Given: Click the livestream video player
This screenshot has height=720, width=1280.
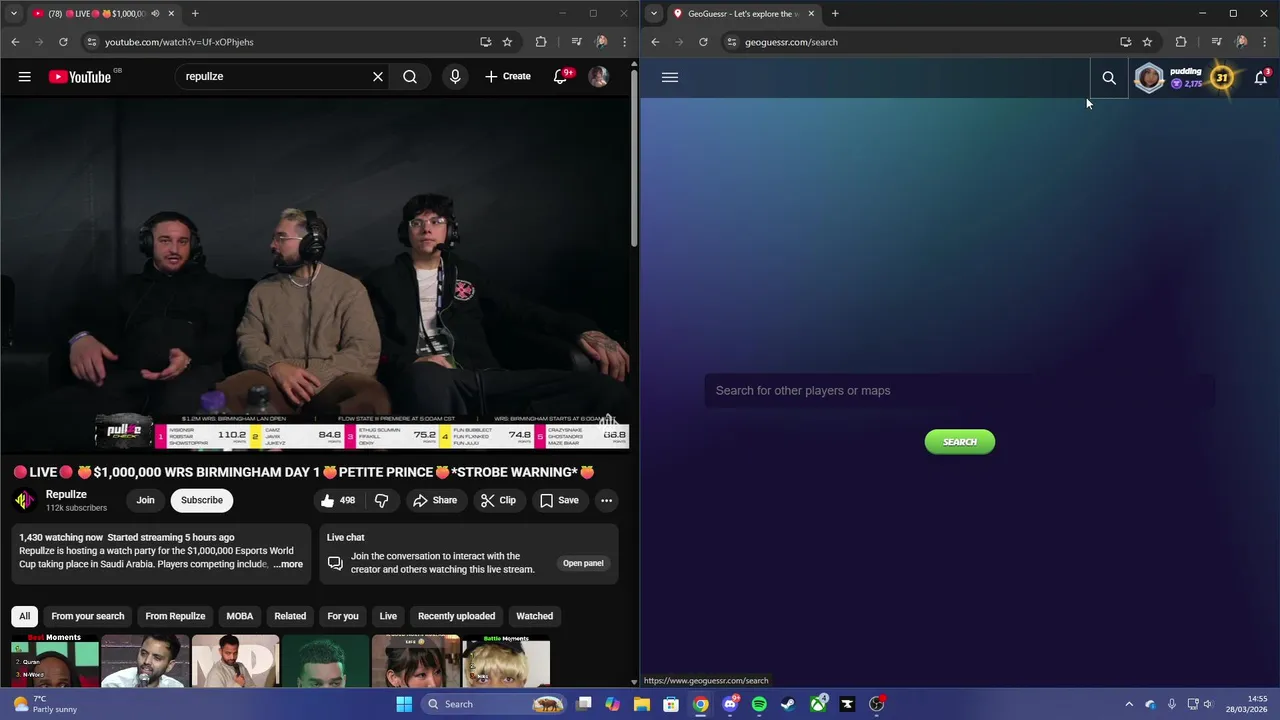Looking at the screenshot, I should (315, 275).
